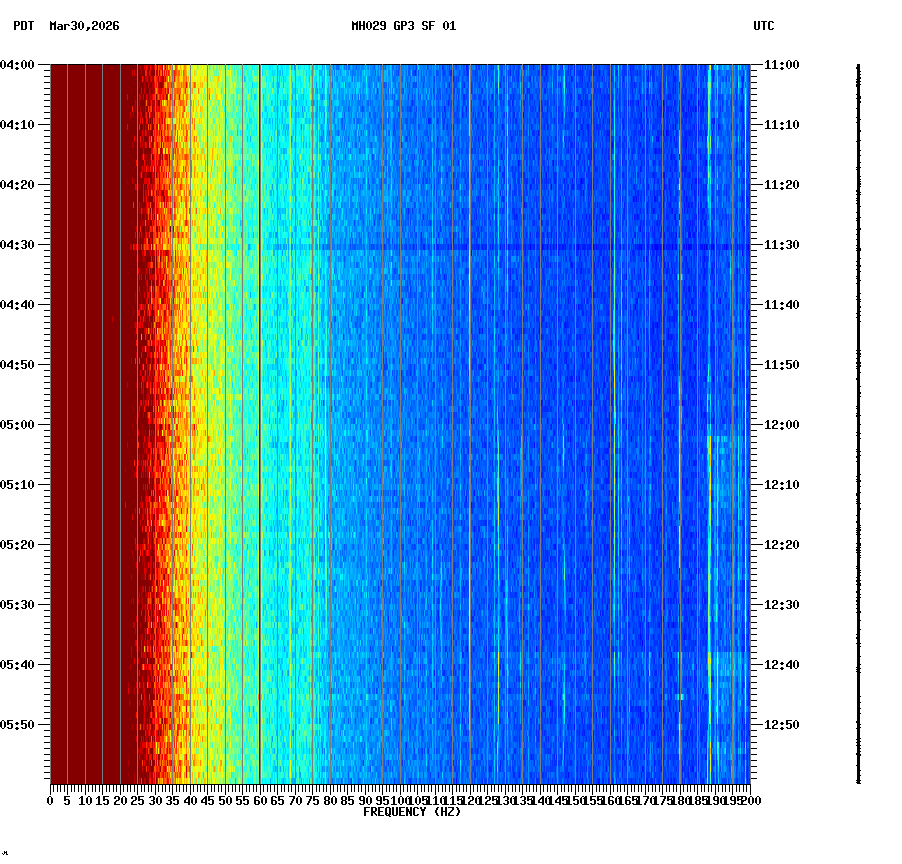The image size is (902, 864).
Task: Select the 100 Hz frequency tick
Action: pos(399,800)
